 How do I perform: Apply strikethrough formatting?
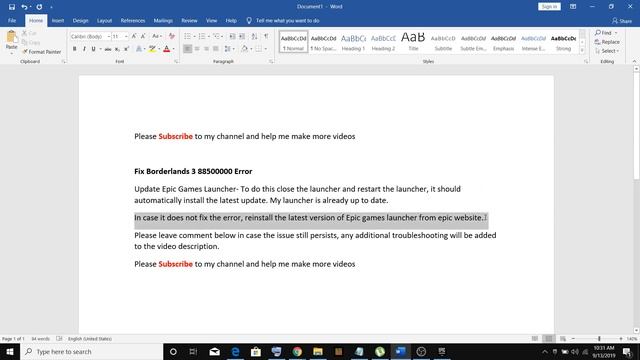[x=108, y=49]
